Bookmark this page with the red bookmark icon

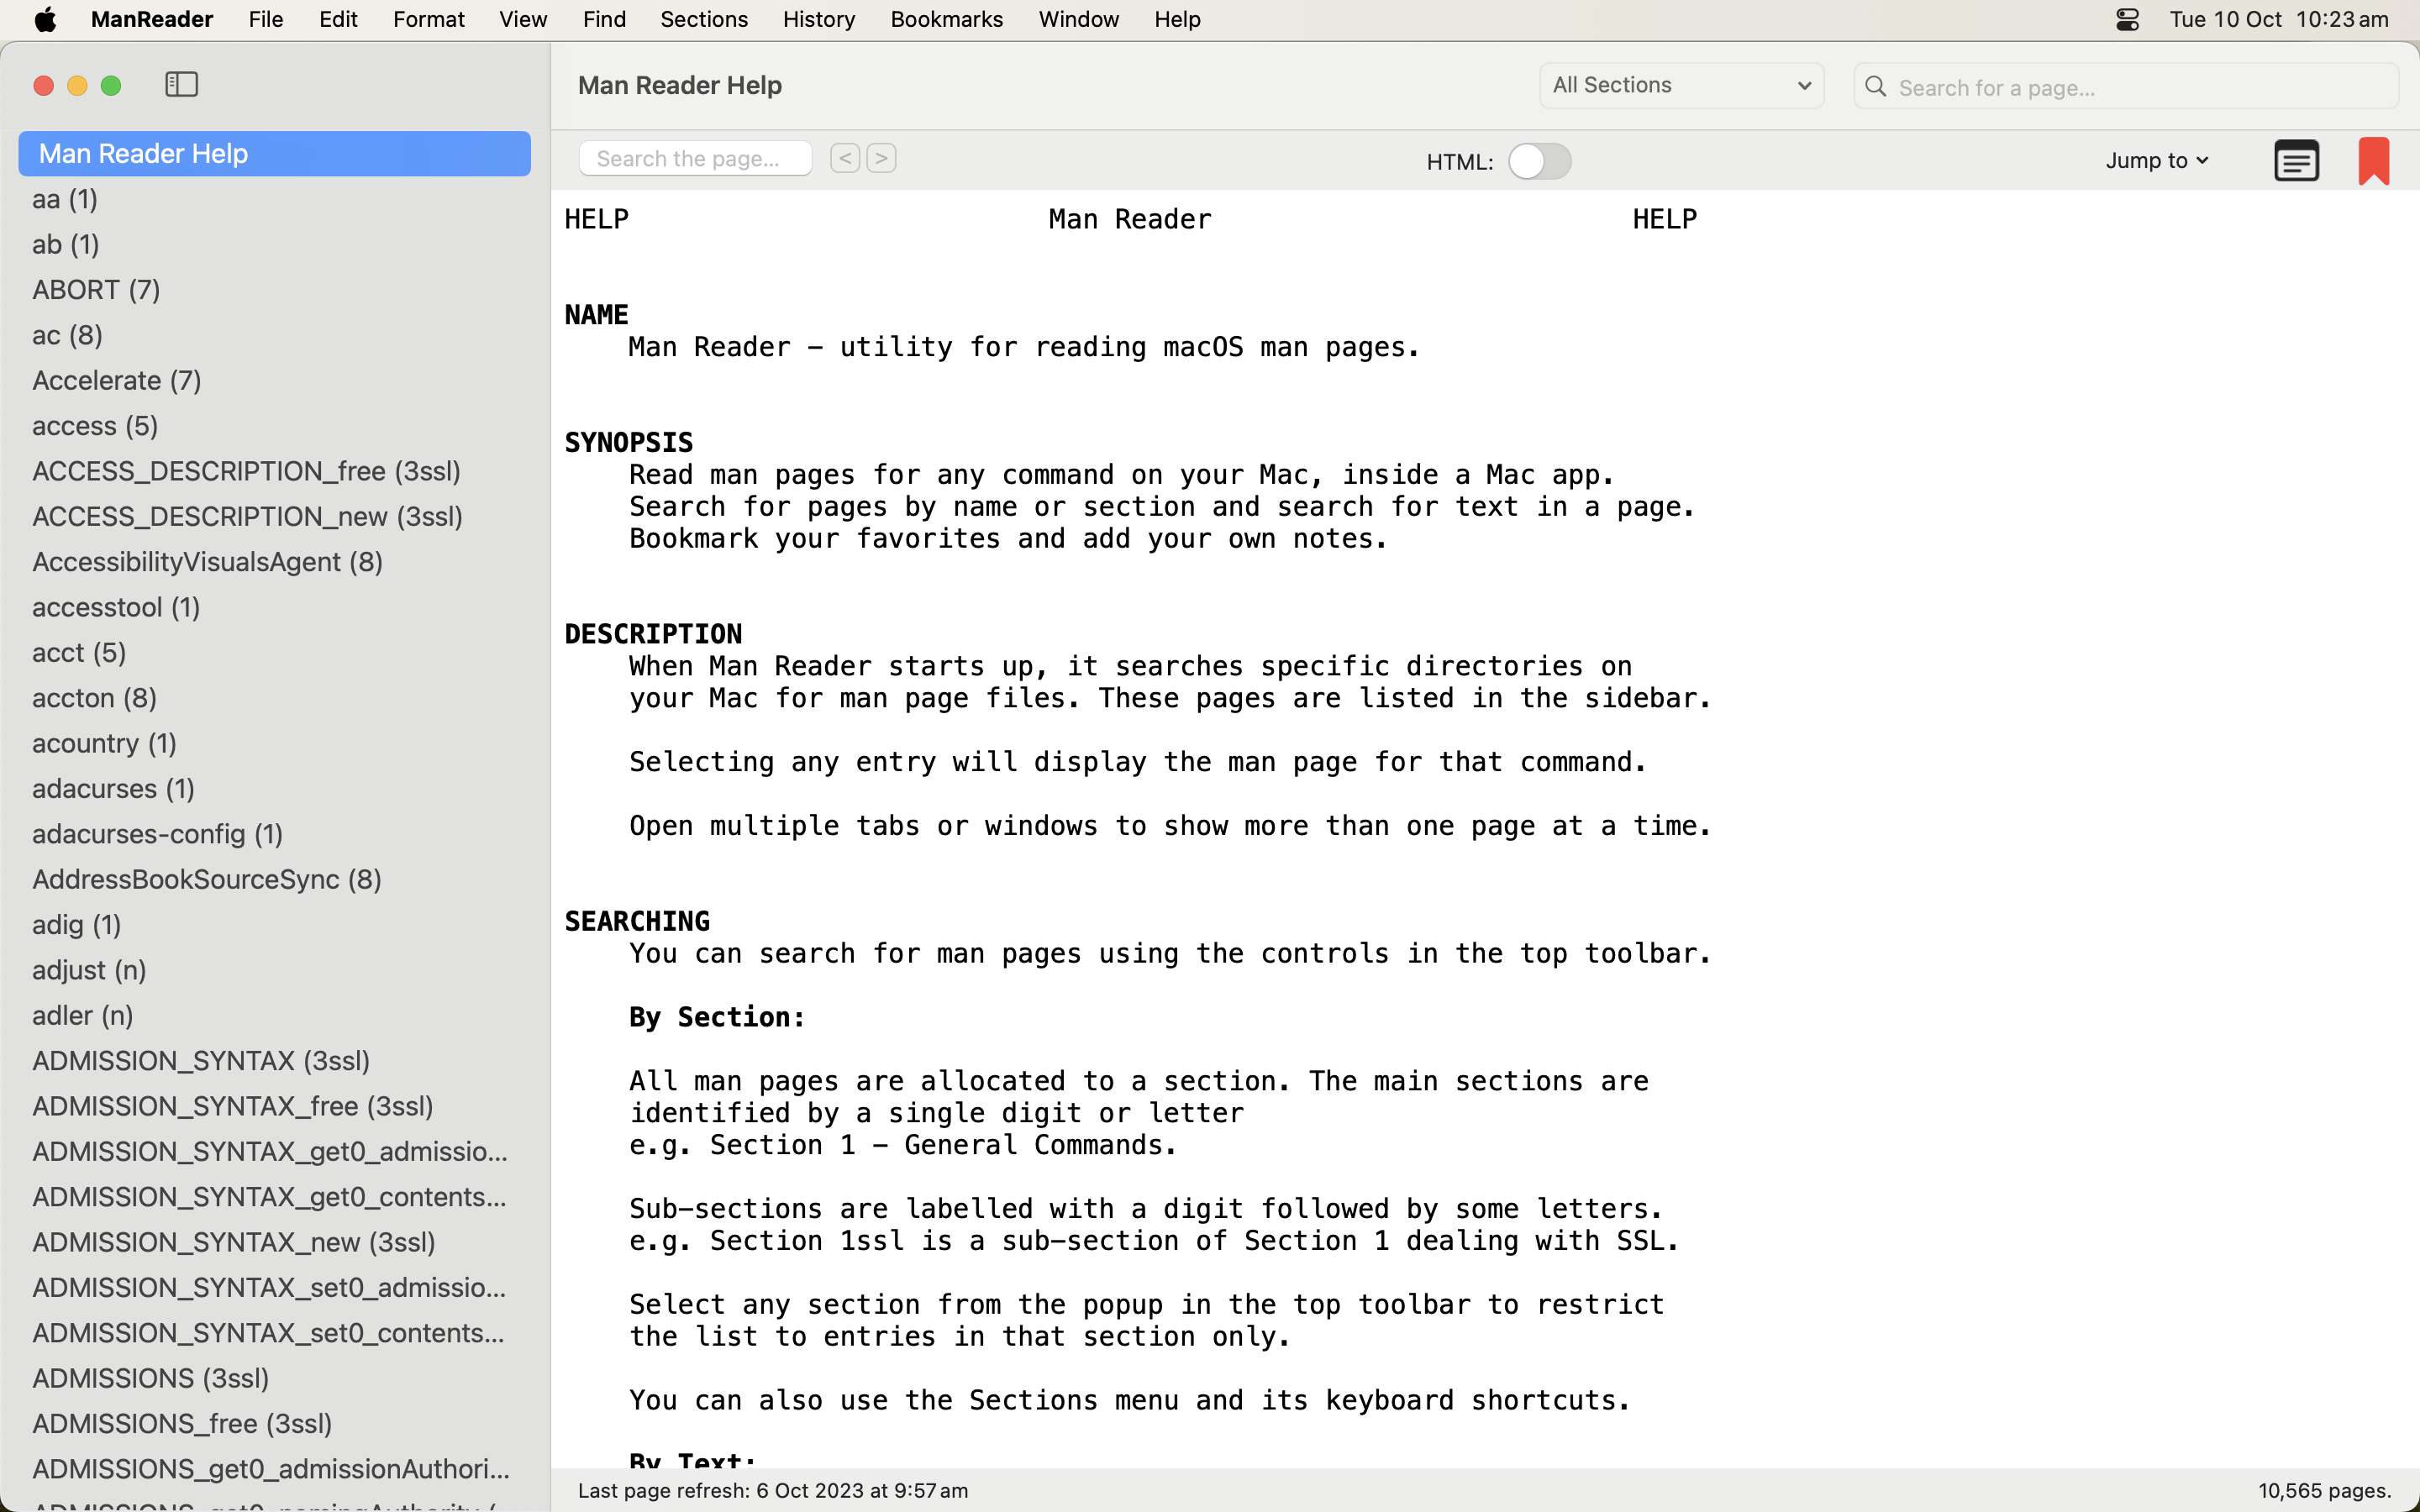pos(2374,160)
